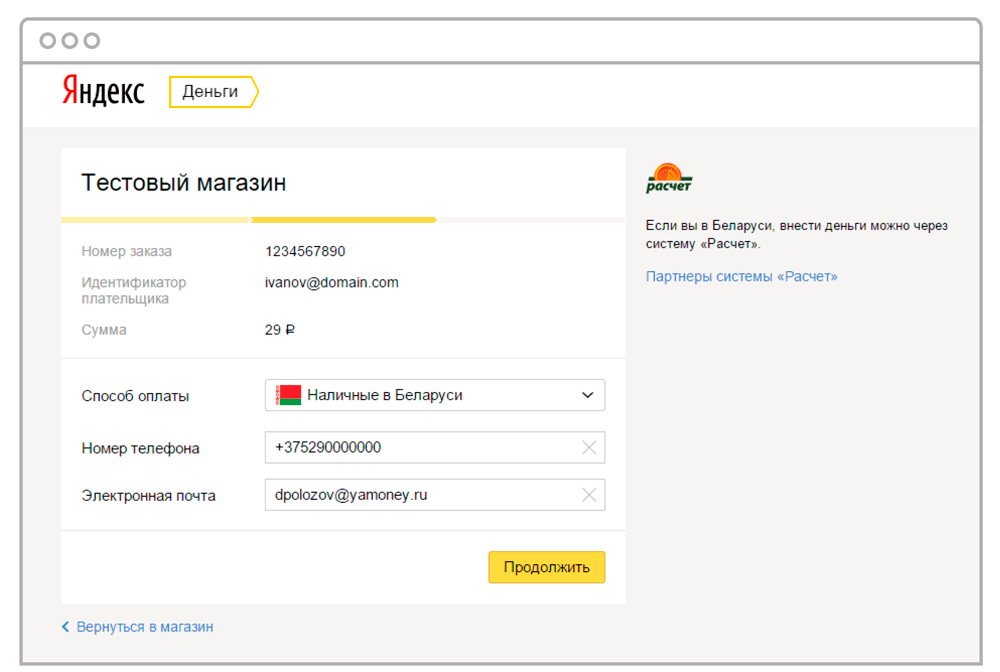Click the order number 1234567890
Screen dimensions: 1000x672
305,251
